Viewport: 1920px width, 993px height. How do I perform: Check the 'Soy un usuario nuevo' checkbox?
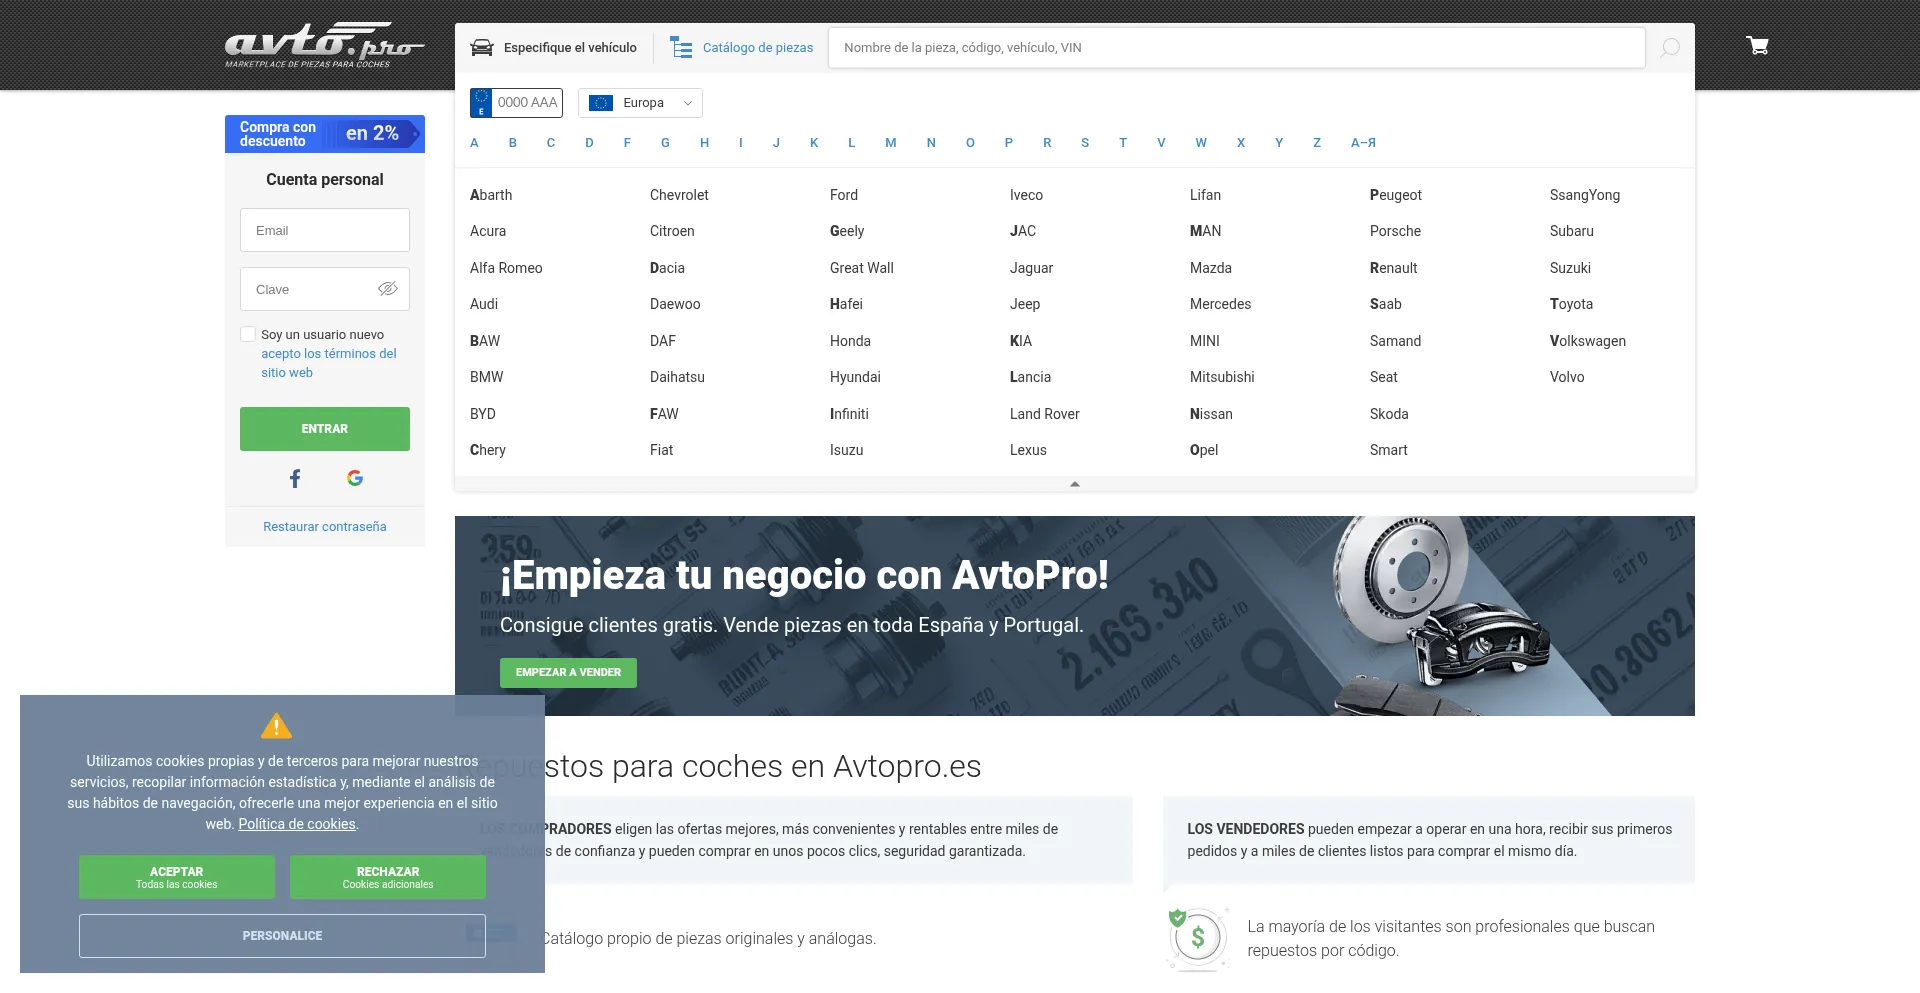[x=248, y=335]
